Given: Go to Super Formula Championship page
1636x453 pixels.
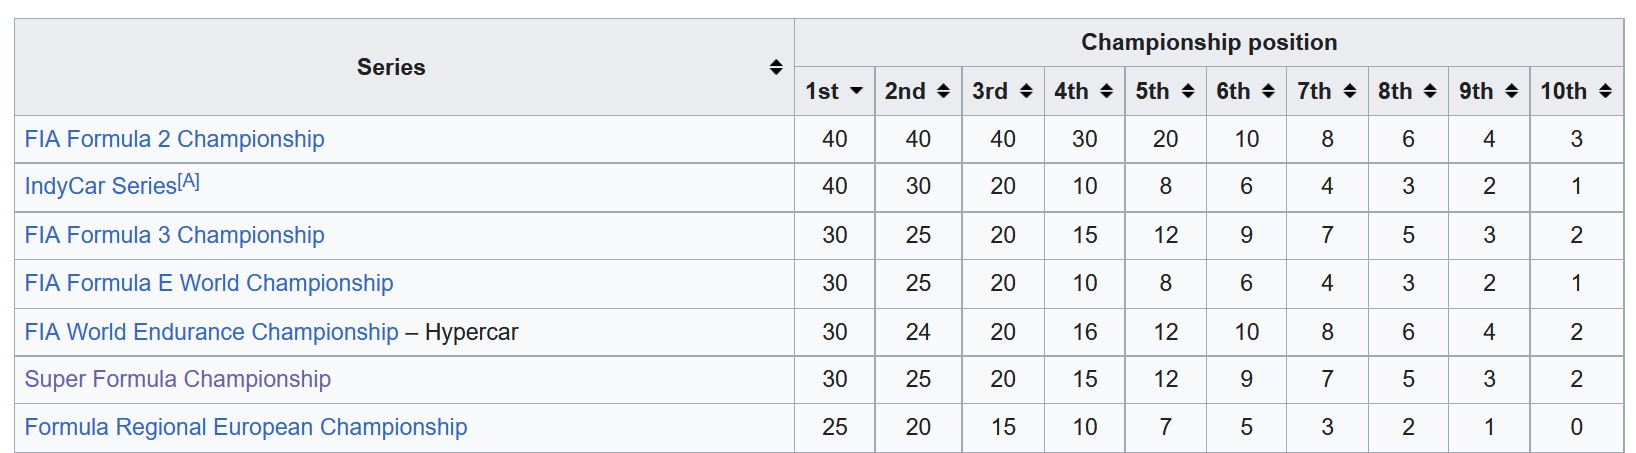Looking at the screenshot, I should point(177,379).
